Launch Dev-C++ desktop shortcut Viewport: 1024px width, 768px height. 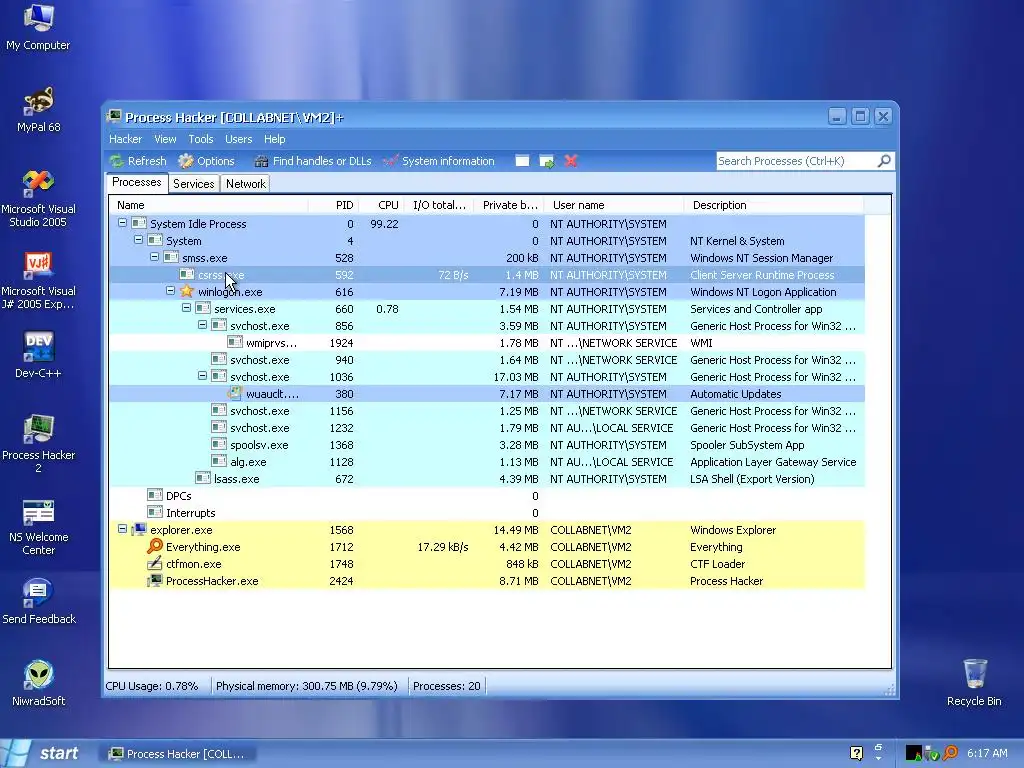(38, 355)
